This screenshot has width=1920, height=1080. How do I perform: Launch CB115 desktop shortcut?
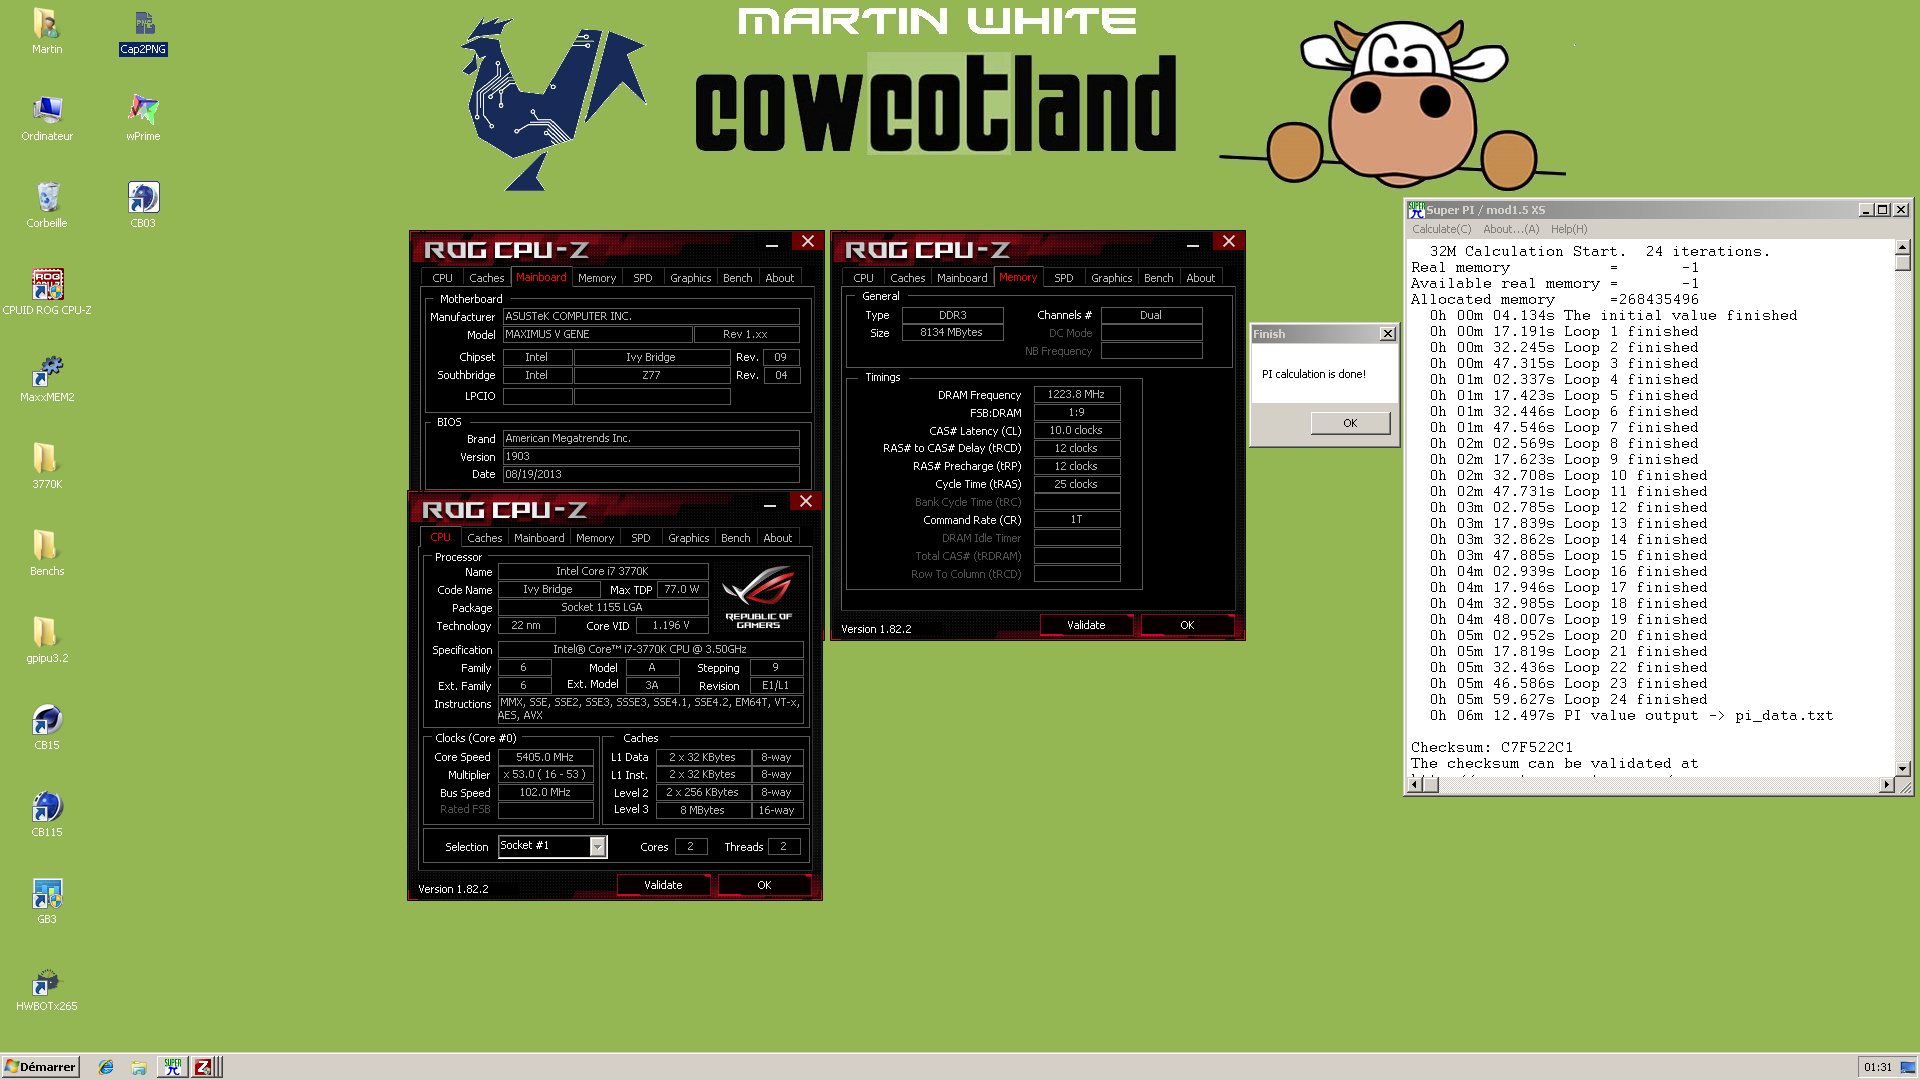click(47, 814)
